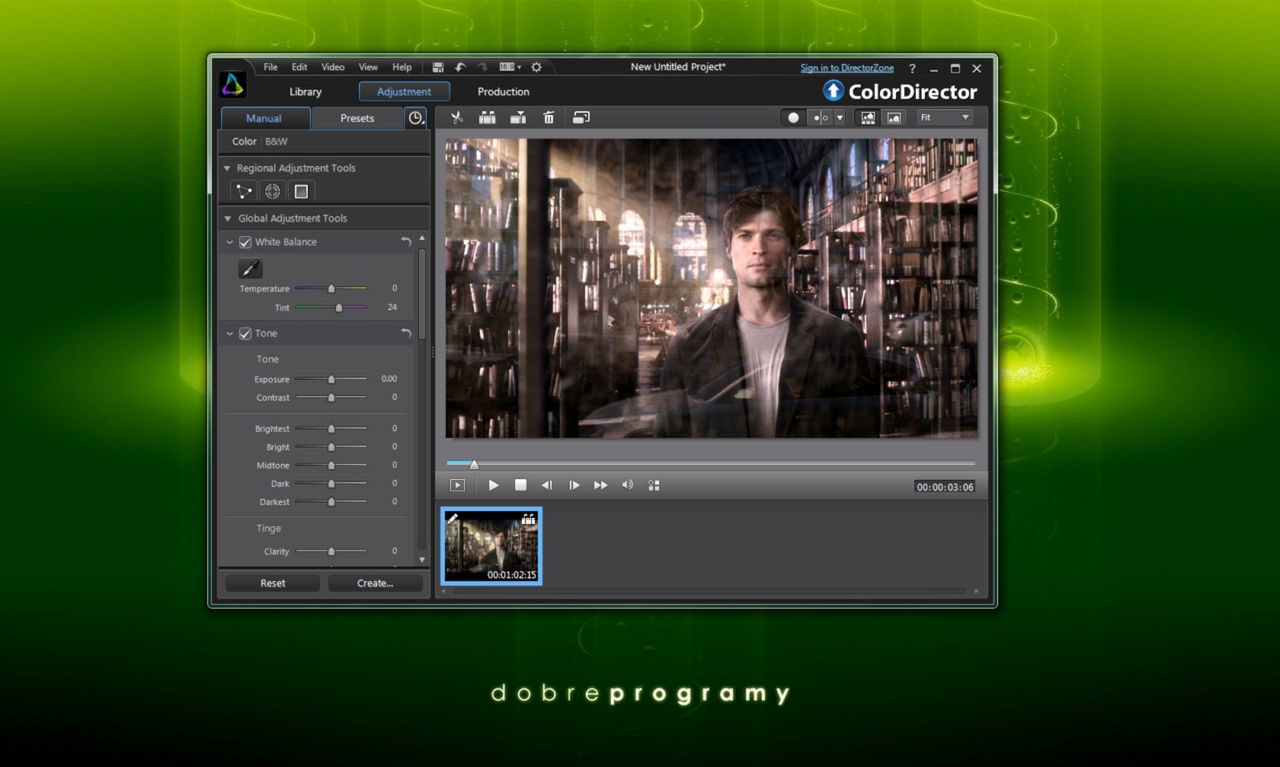Click the save project floppy icon
Screen dimensions: 1280x767
click(438, 67)
